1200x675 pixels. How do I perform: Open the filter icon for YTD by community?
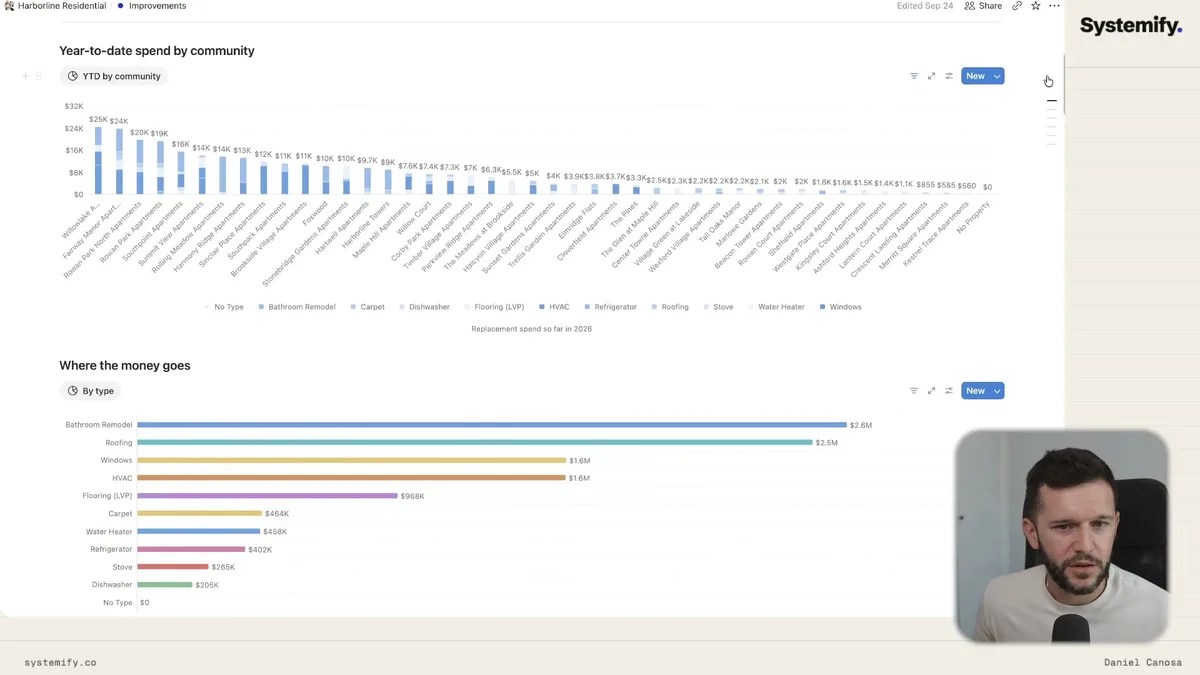[x=914, y=76]
